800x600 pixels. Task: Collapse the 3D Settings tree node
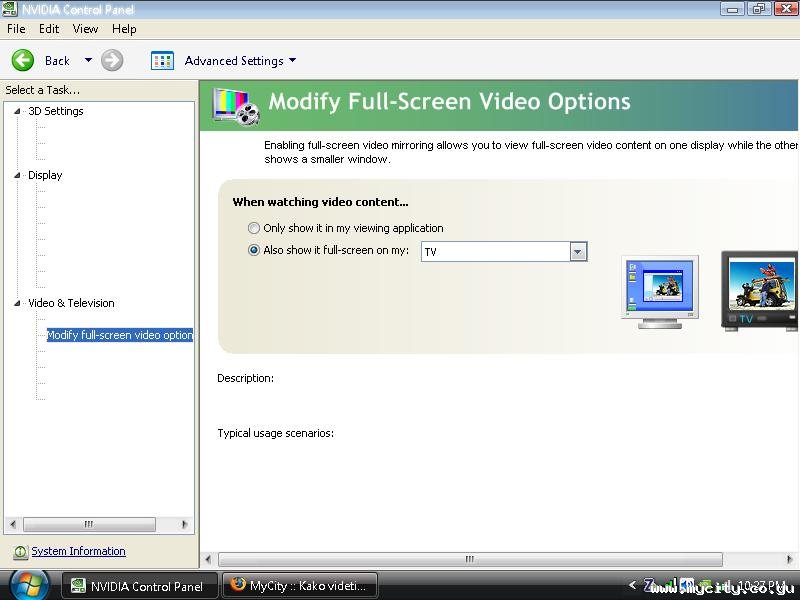coord(17,111)
